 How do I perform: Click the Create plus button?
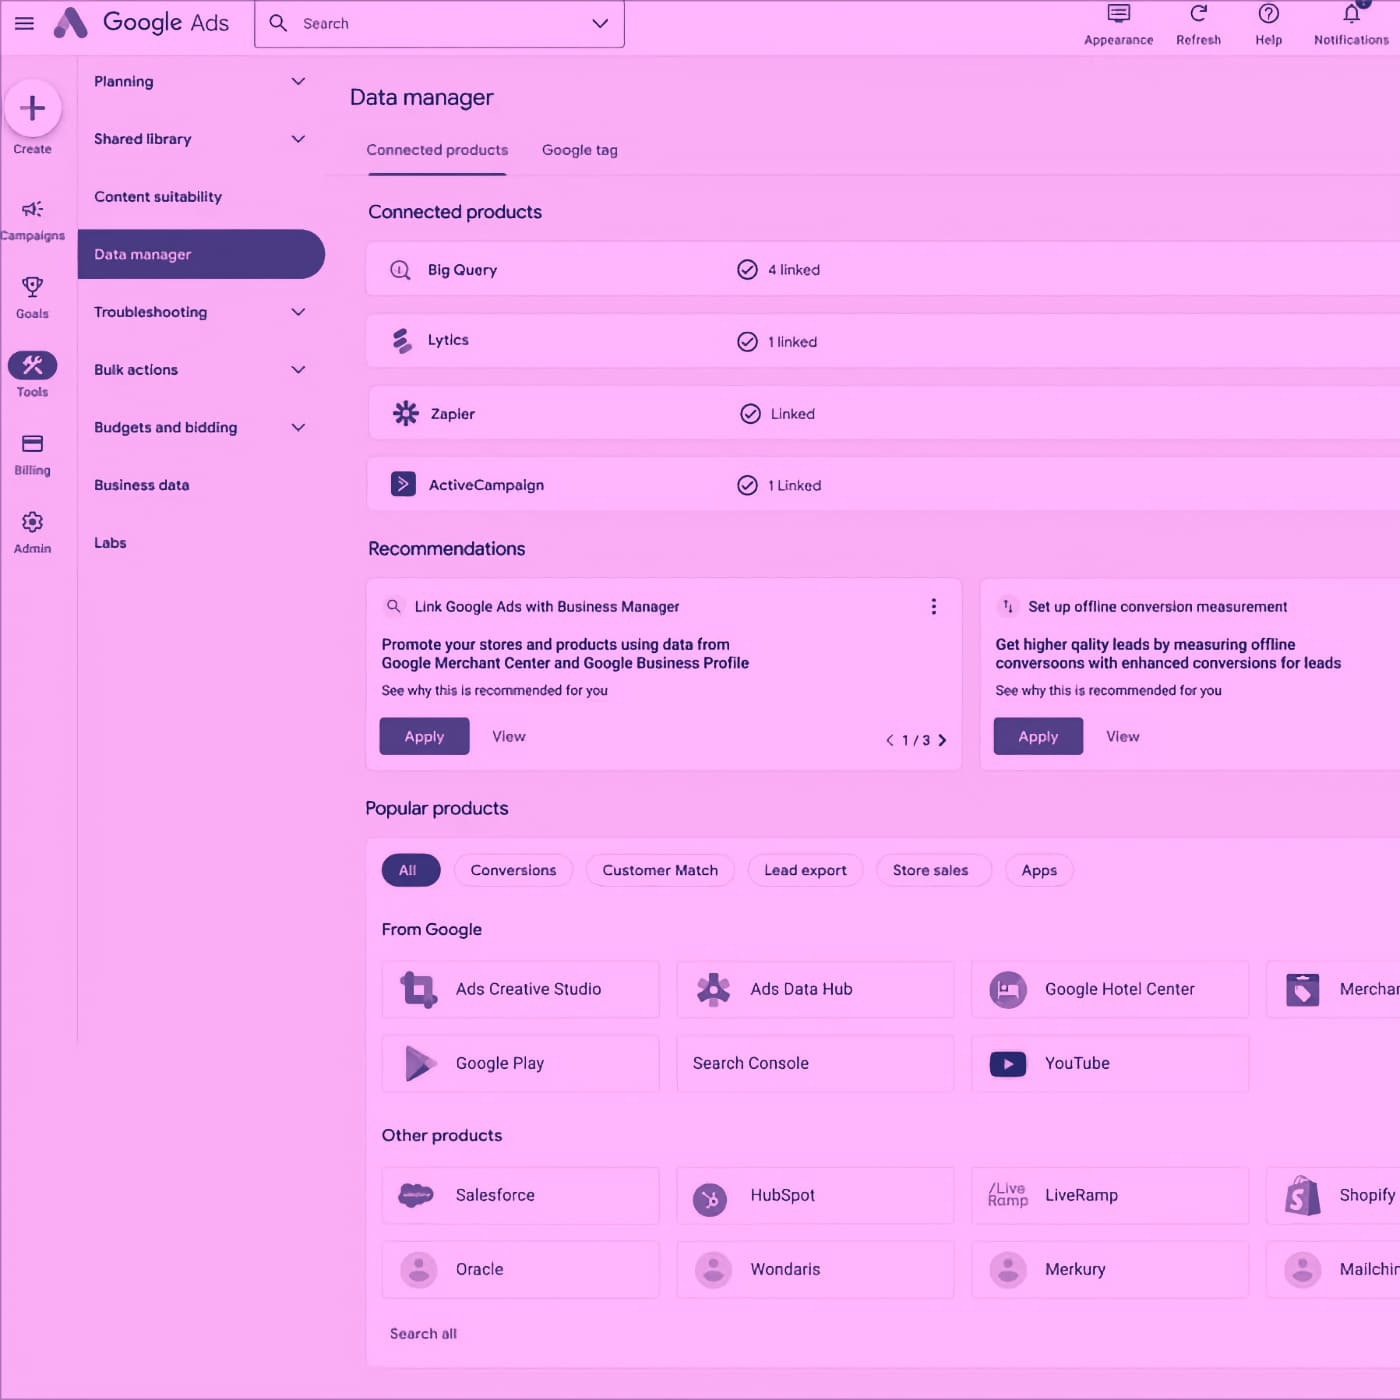click(x=32, y=108)
